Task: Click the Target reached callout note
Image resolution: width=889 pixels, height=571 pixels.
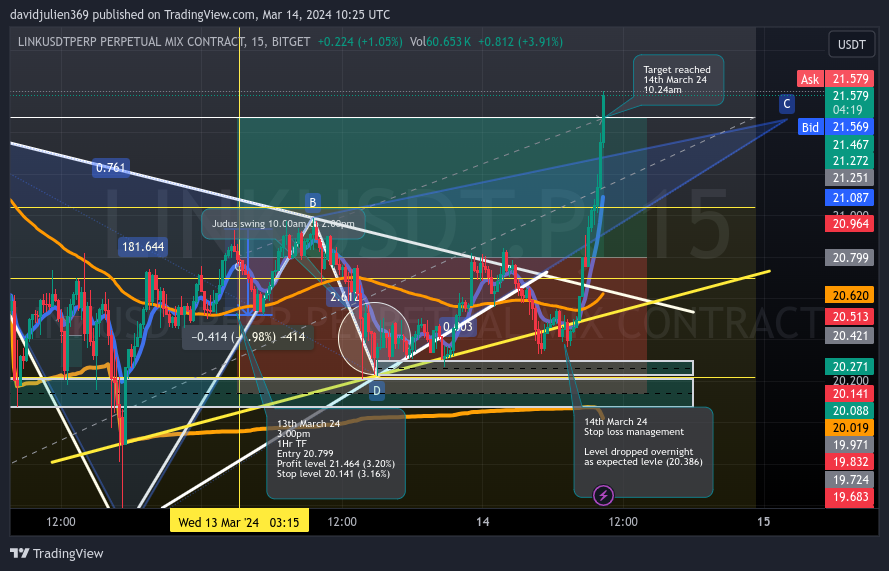Action: (678, 79)
